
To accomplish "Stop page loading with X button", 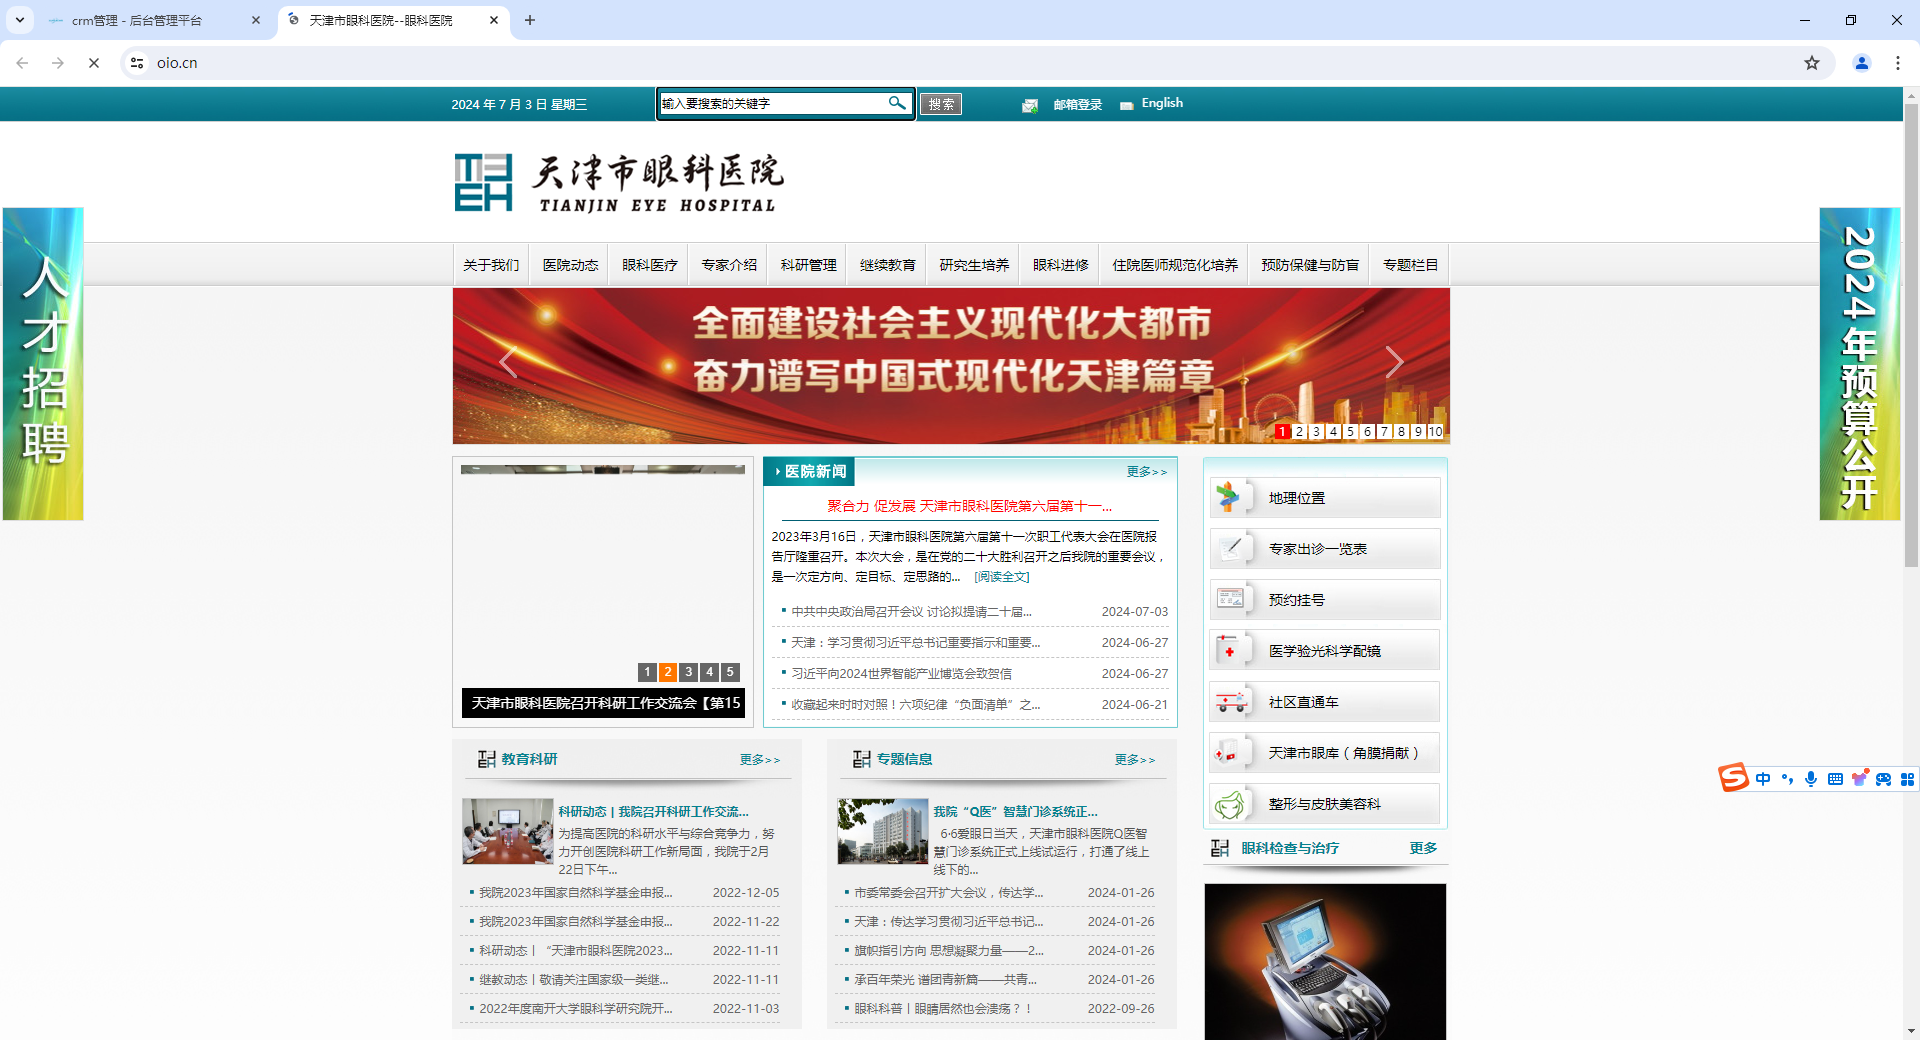I will tap(94, 63).
